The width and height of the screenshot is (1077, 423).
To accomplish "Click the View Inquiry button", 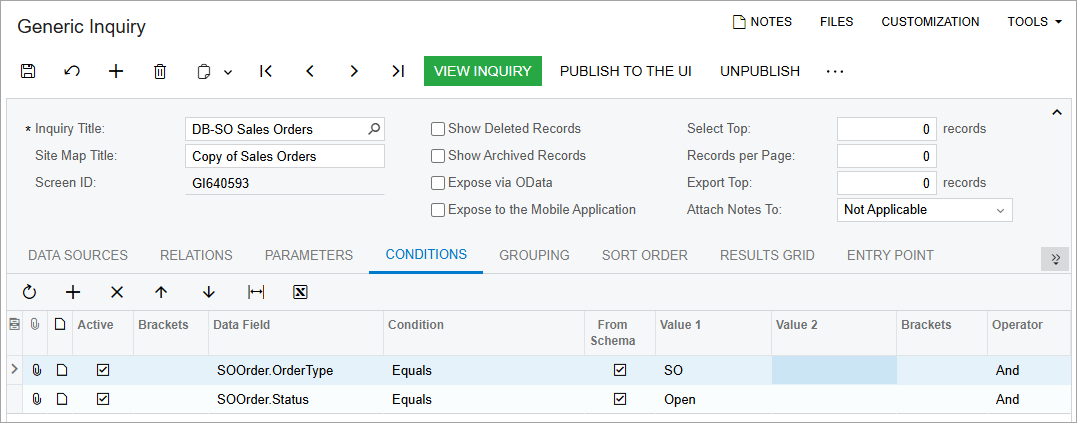I will click(483, 71).
